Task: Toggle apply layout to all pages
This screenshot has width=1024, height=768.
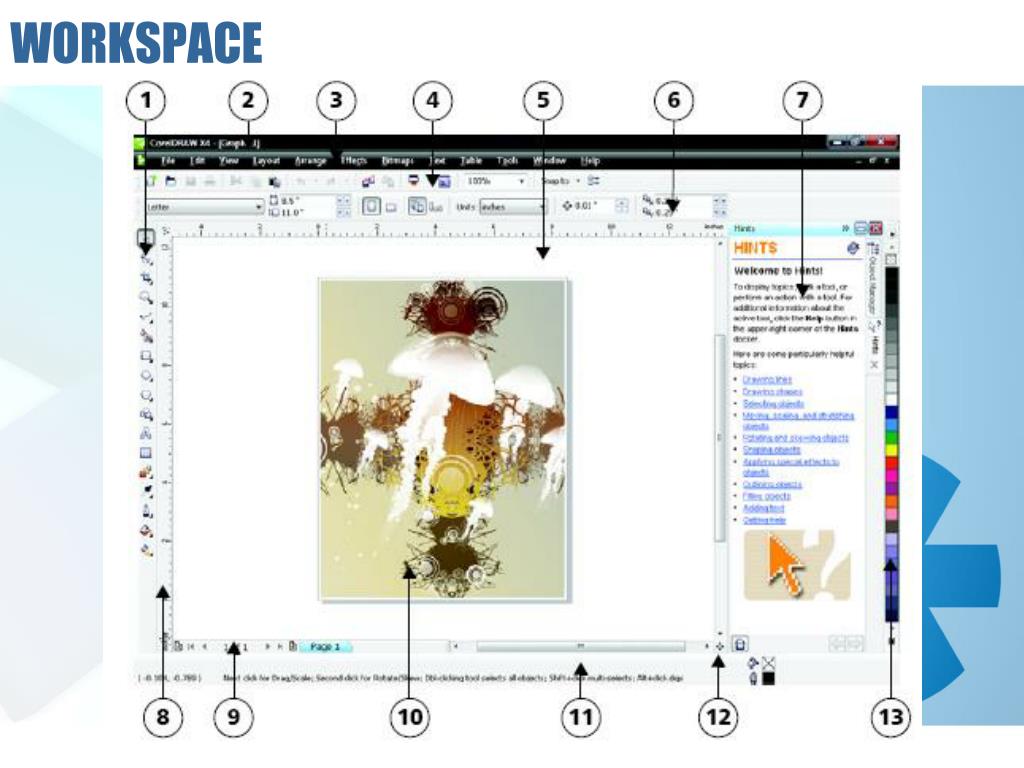Action: click(417, 206)
